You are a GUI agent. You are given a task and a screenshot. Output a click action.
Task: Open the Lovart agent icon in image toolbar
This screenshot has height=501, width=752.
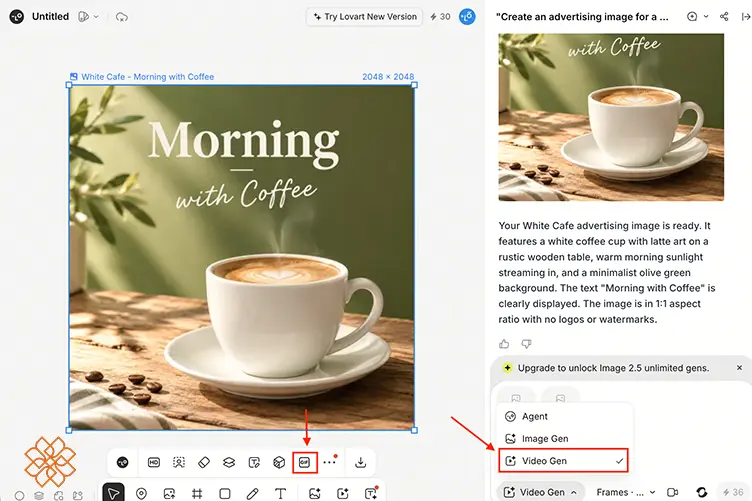[x=123, y=463]
